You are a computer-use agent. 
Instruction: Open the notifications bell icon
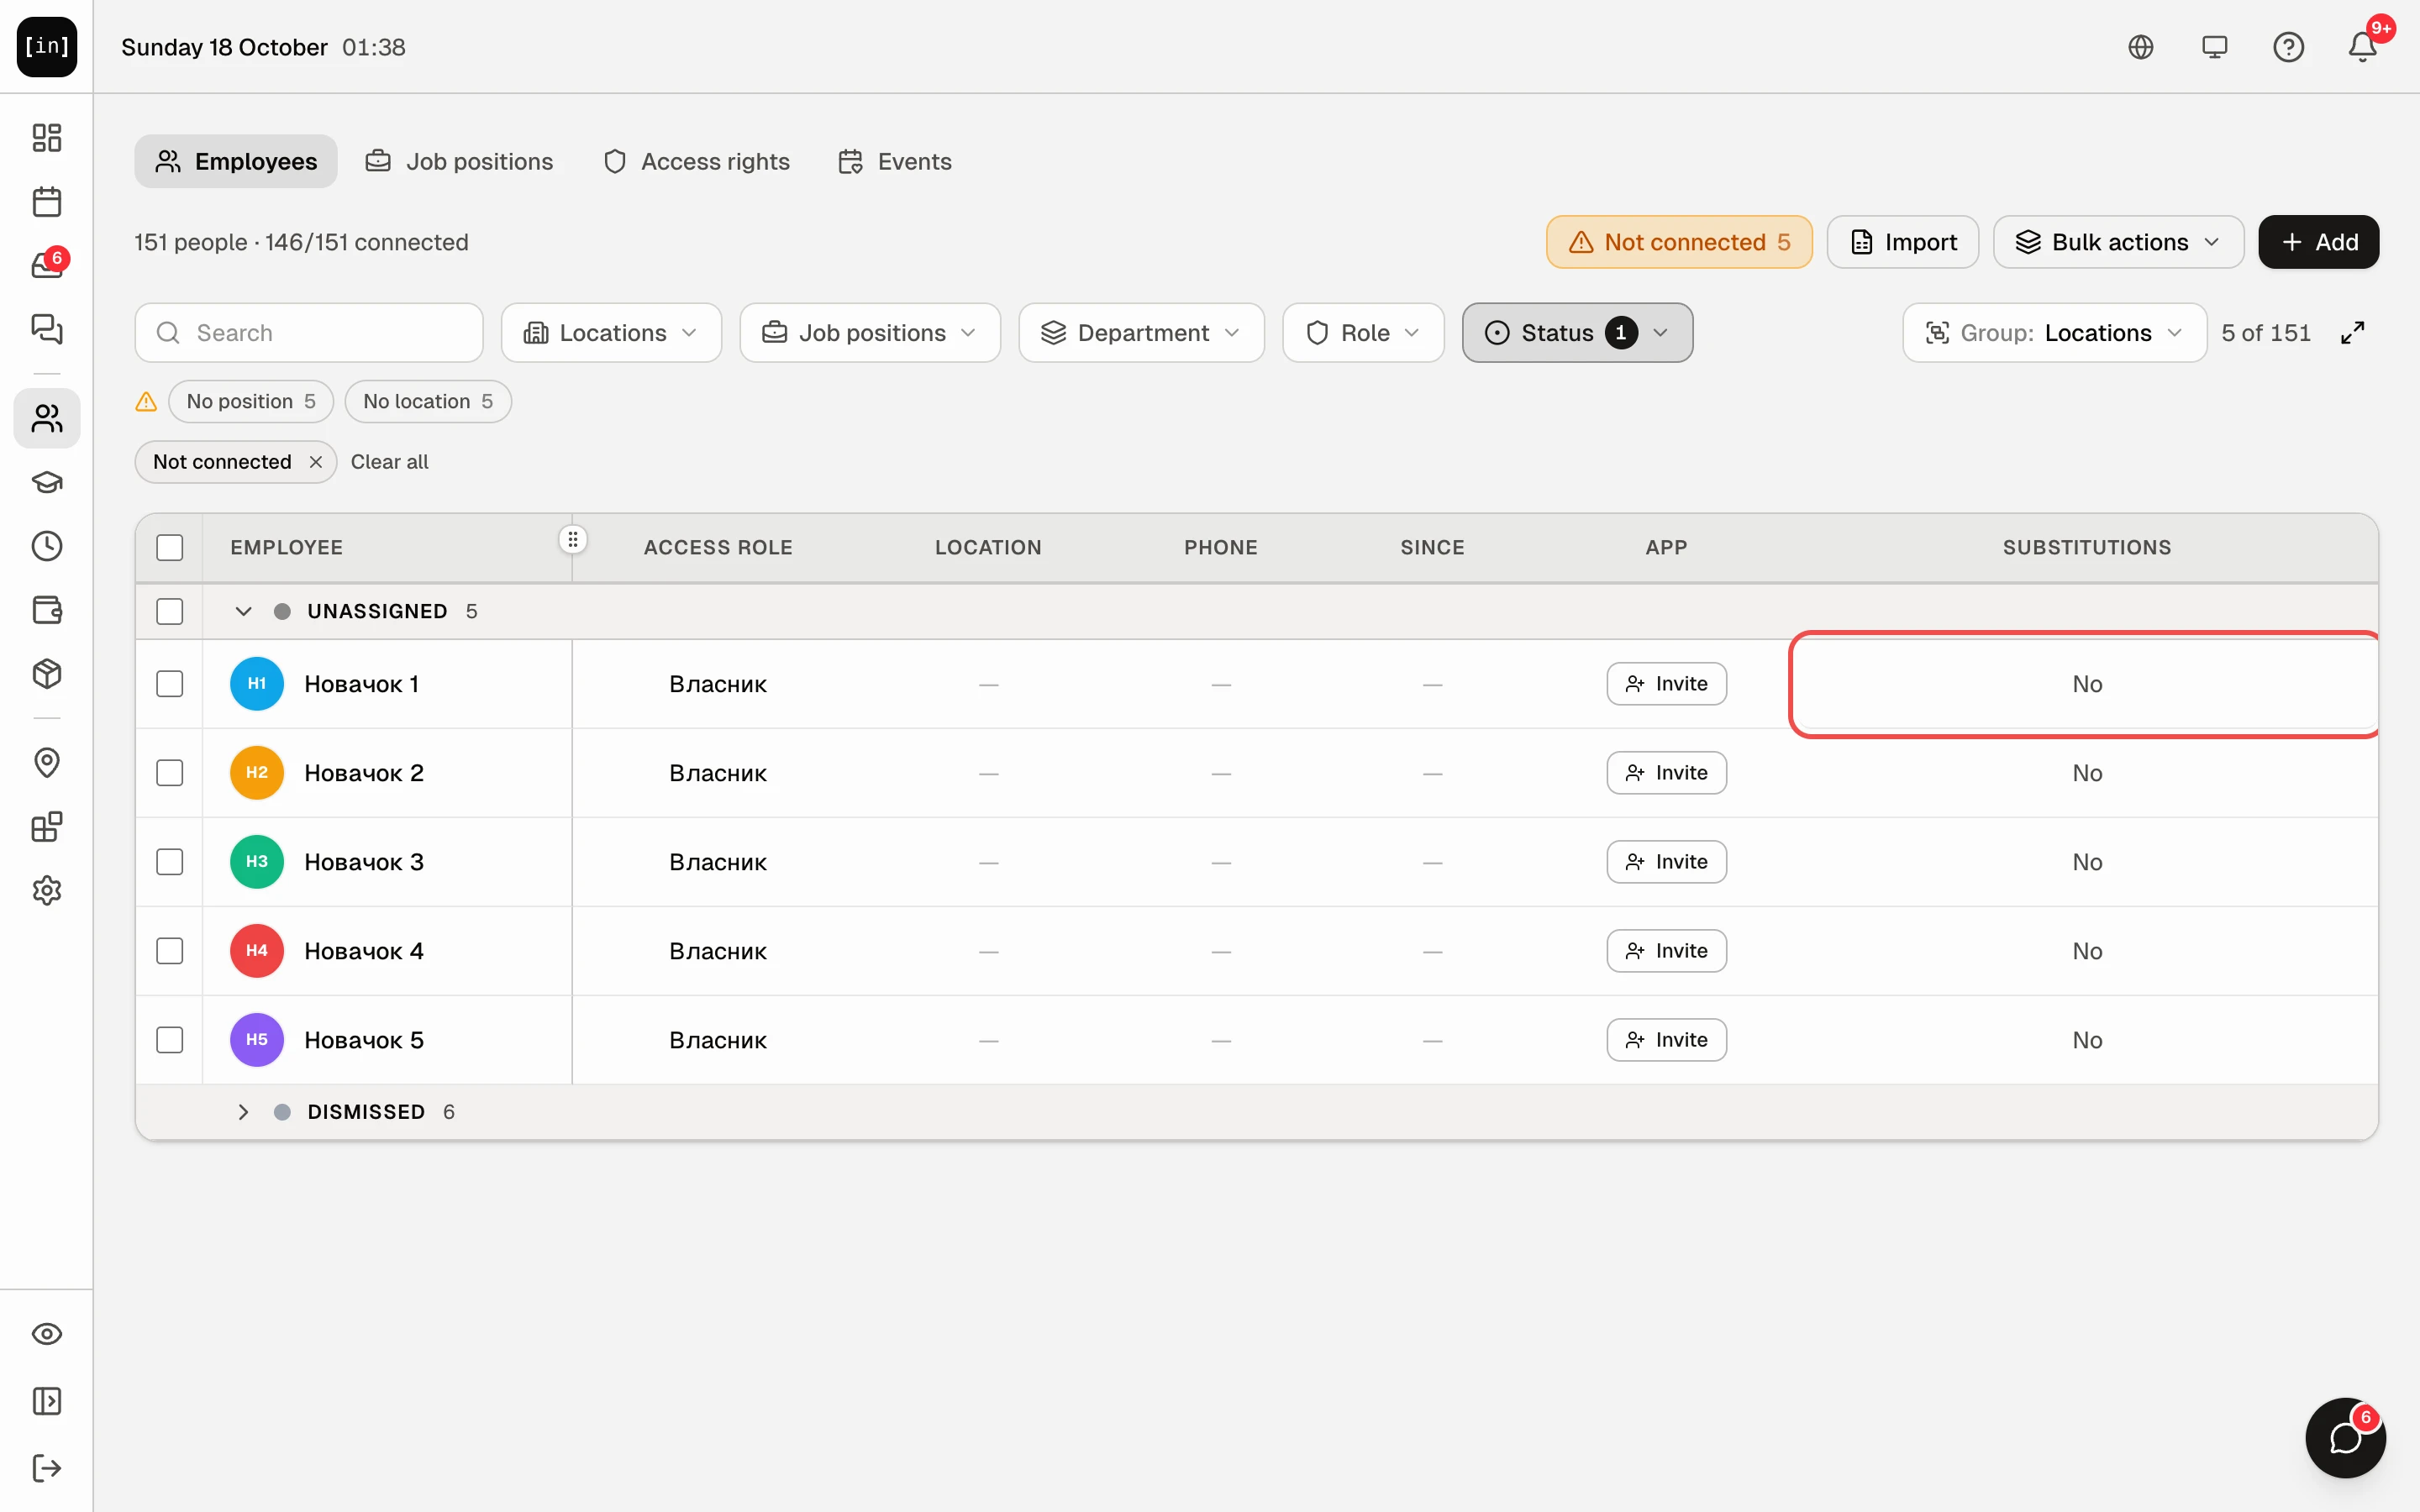pyautogui.click(x=2362, y=47)
